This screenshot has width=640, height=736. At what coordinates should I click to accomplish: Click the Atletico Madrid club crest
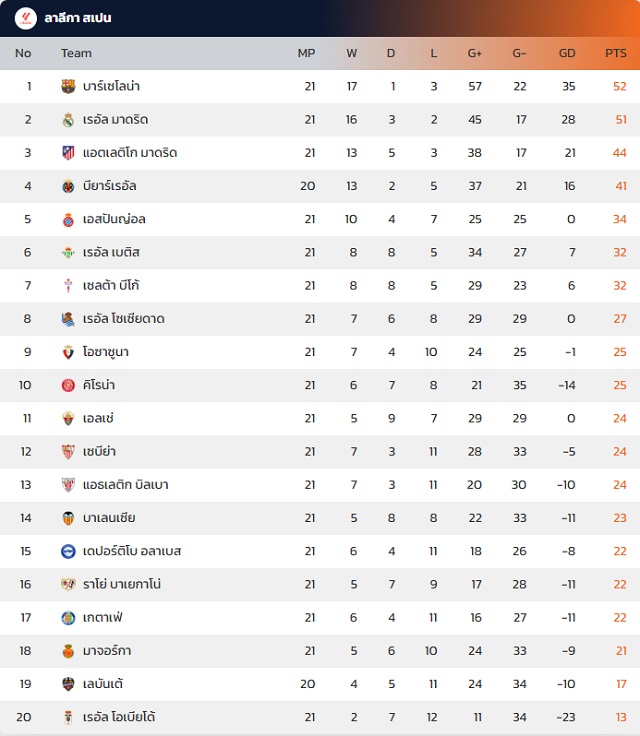68,153
